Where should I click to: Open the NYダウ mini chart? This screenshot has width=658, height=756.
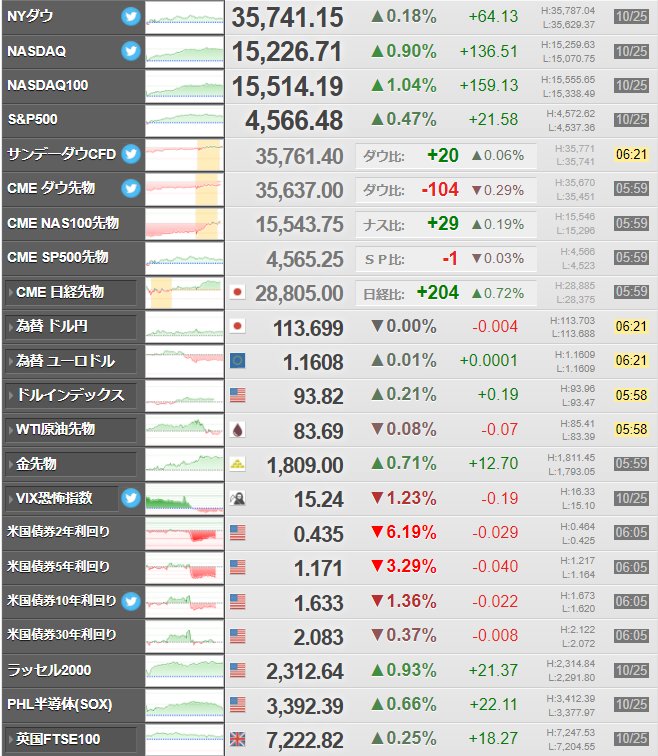(x=185, y=17)
